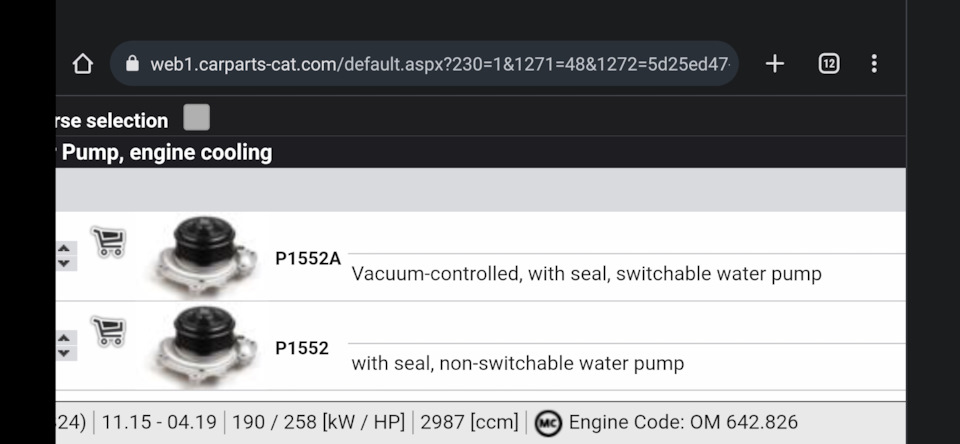Open a new tab with plus icon
The width and height of the screenshot is (960, 444).
point(774,64)
